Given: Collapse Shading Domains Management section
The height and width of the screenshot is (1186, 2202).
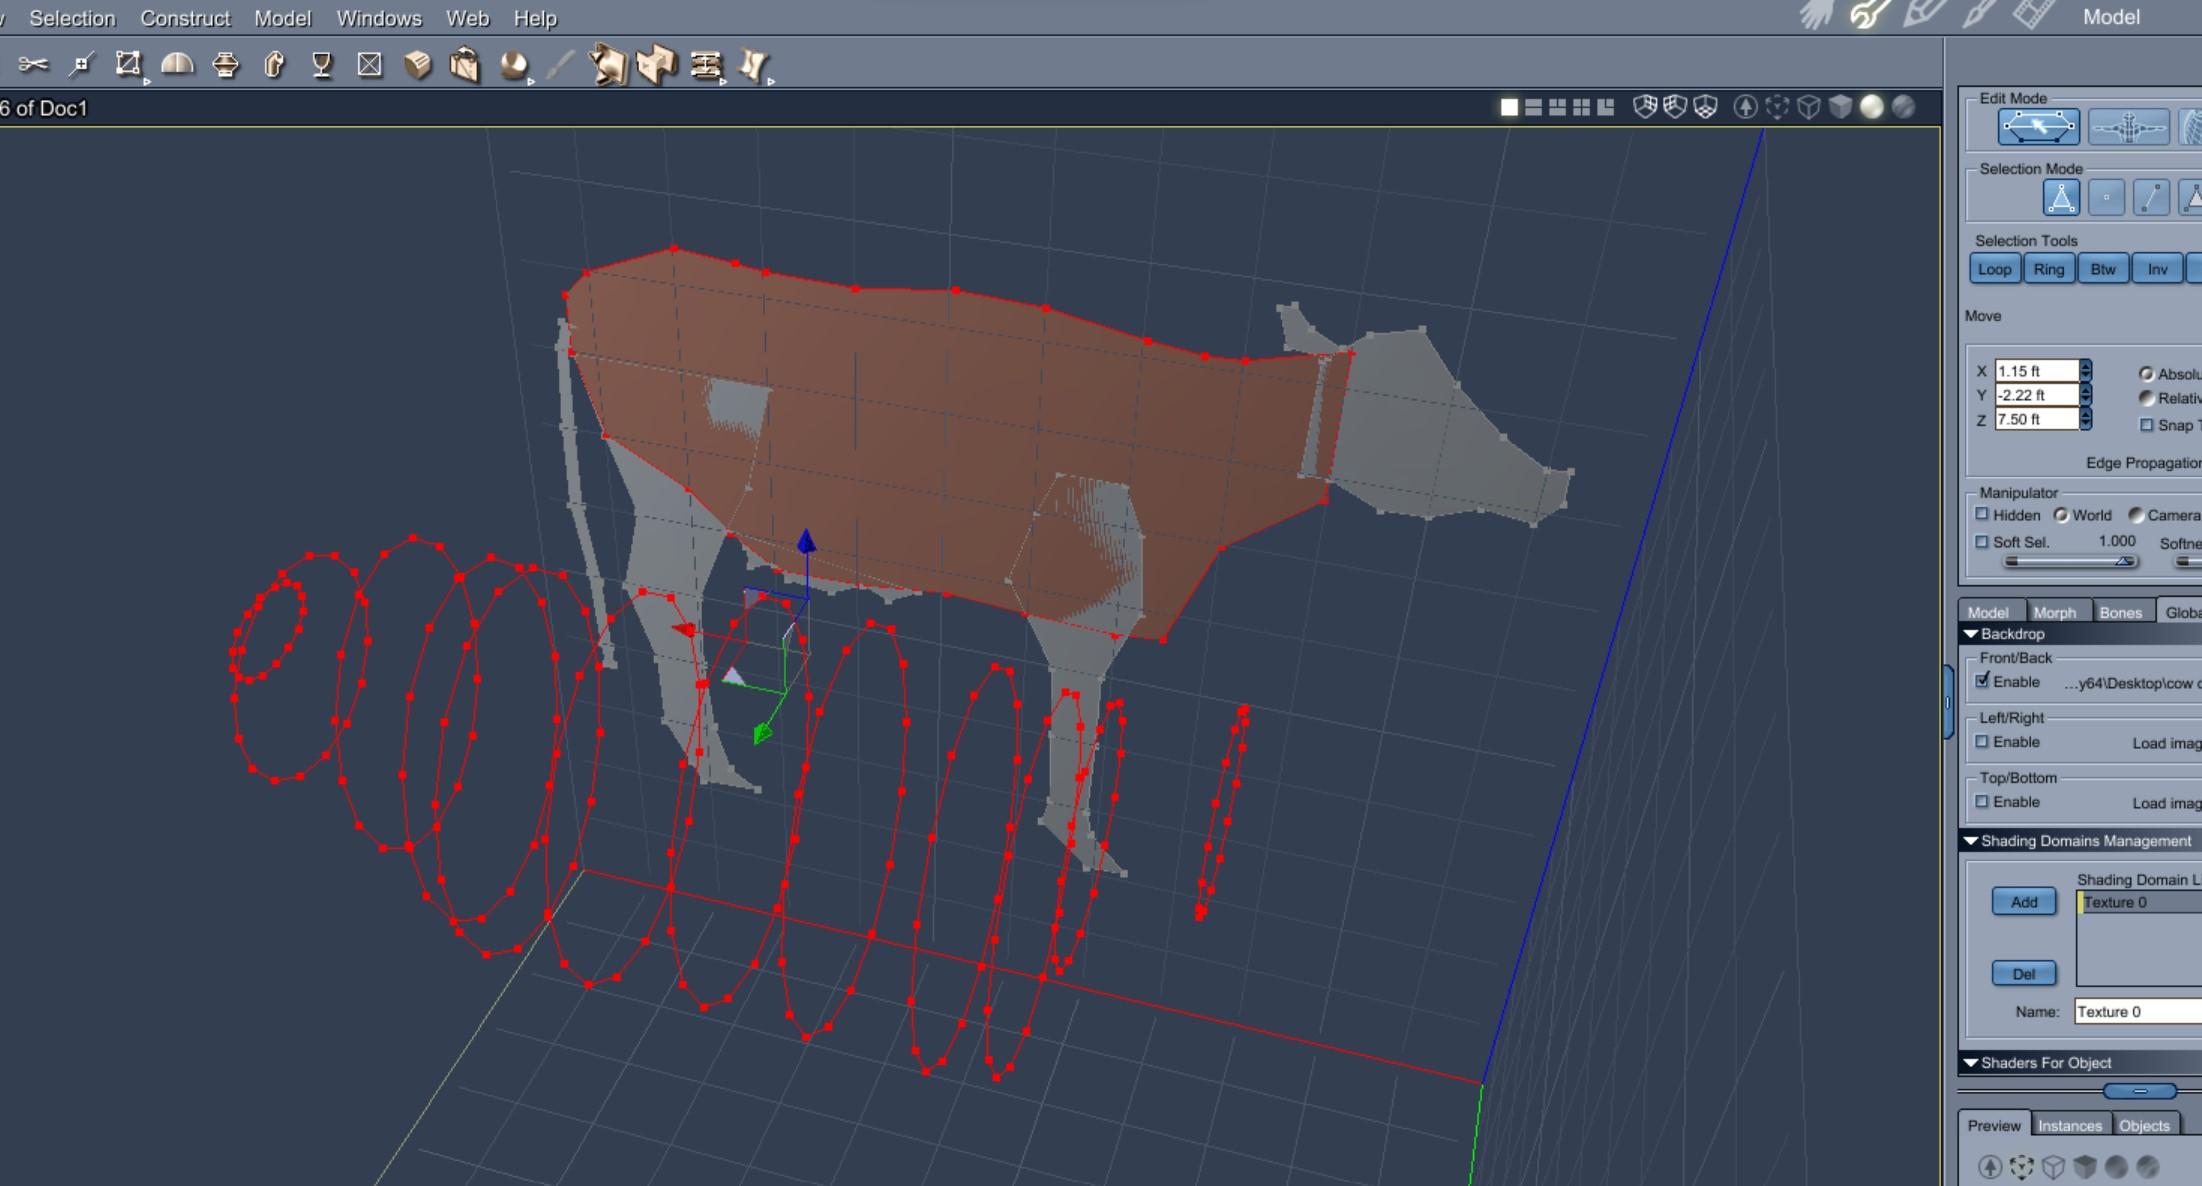Looking at the screenshot, I should tap(1971, 841).
